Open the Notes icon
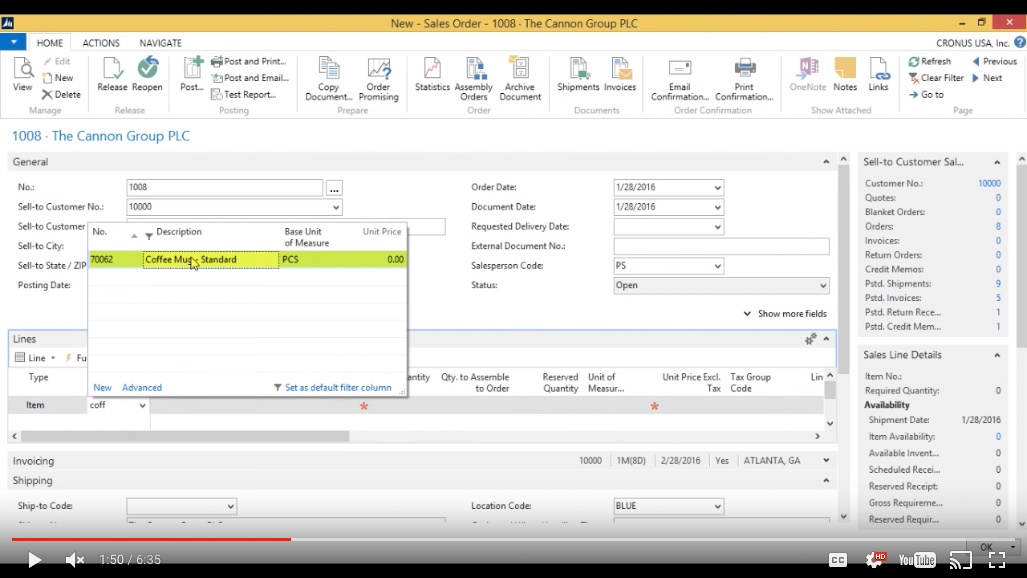The image size is (1027, 578). [x=845, y=74]
